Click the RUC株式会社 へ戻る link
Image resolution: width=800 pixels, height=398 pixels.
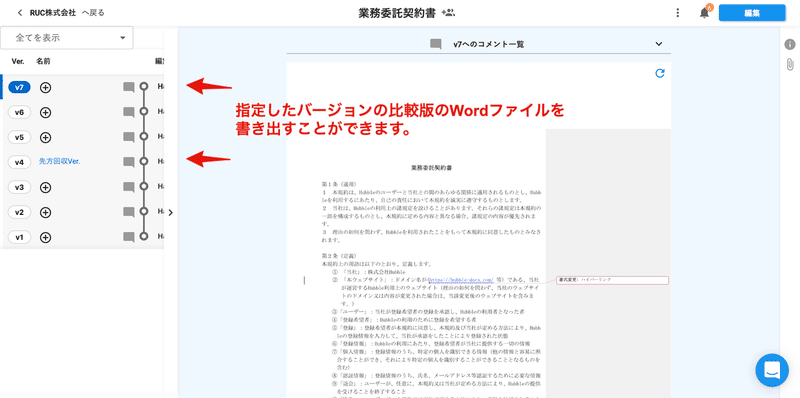(x=67, y=13)
